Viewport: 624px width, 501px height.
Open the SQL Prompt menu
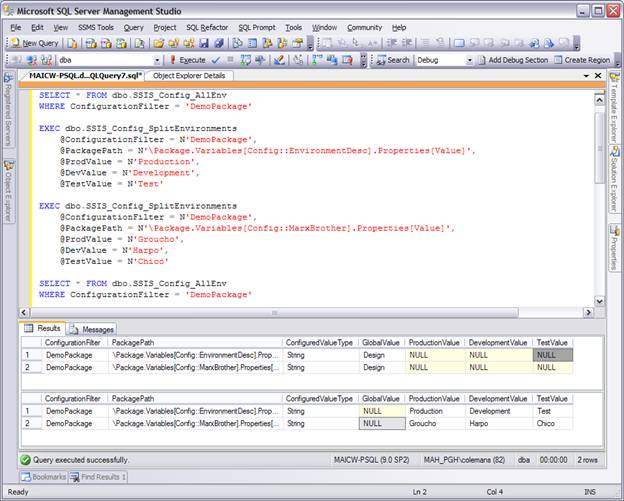pyautogui.click(x=256, y=27)
